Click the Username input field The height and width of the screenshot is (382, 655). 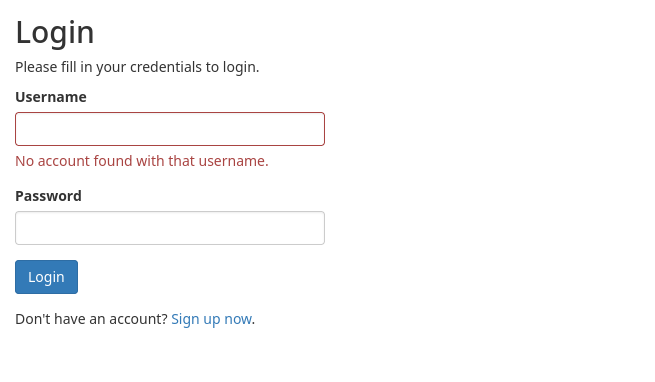tap(170, 129)
